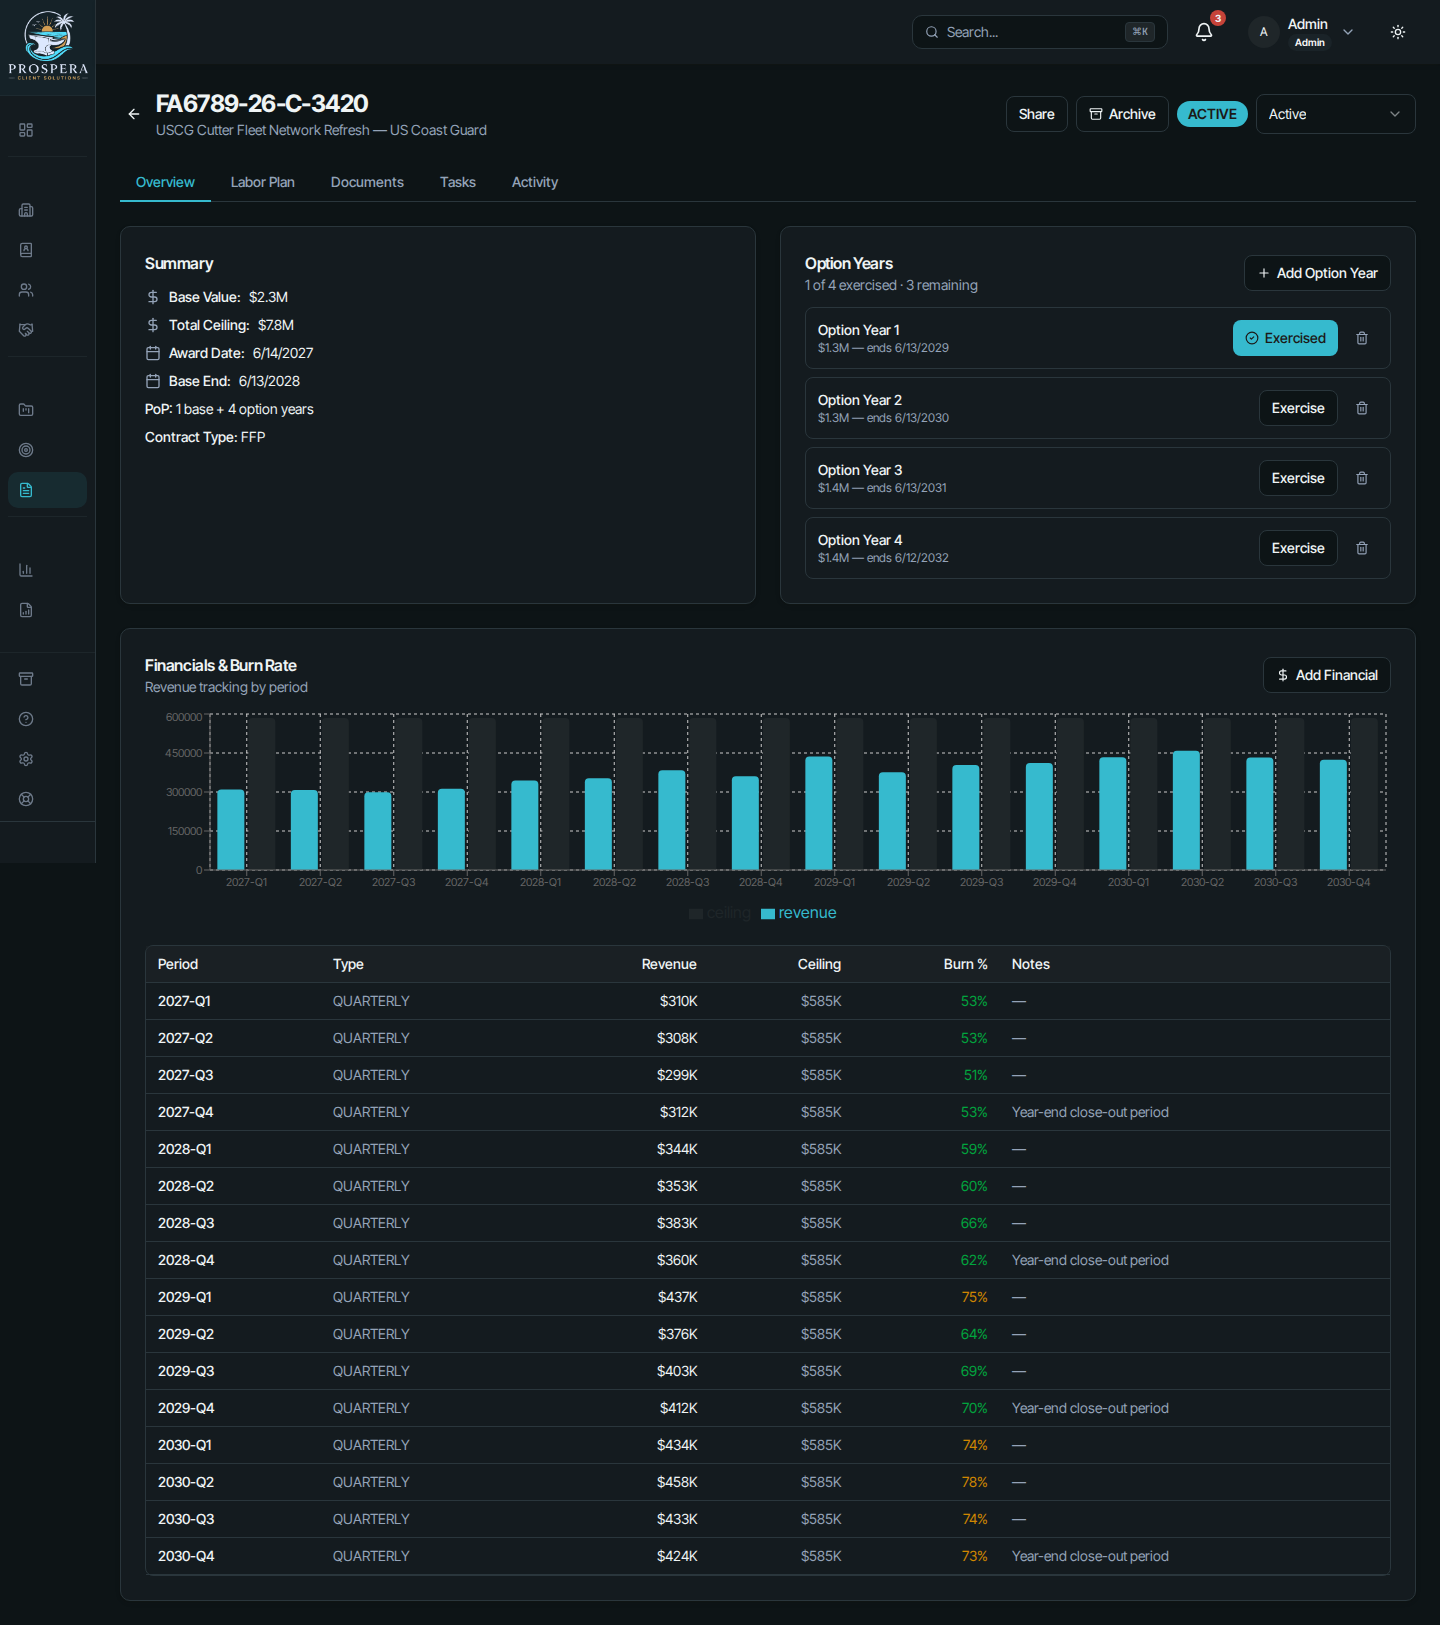The width and height of the screenshot is (1440, 1625).
Task: Select the 2027-Q1 table row period
Action: pos(184,1001)
